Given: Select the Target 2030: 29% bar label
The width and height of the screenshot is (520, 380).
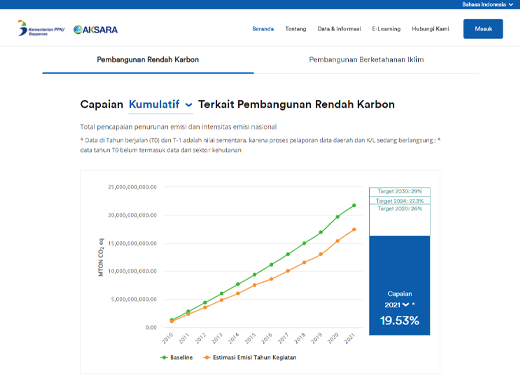Looking at the screenshot, I should 400,191.
